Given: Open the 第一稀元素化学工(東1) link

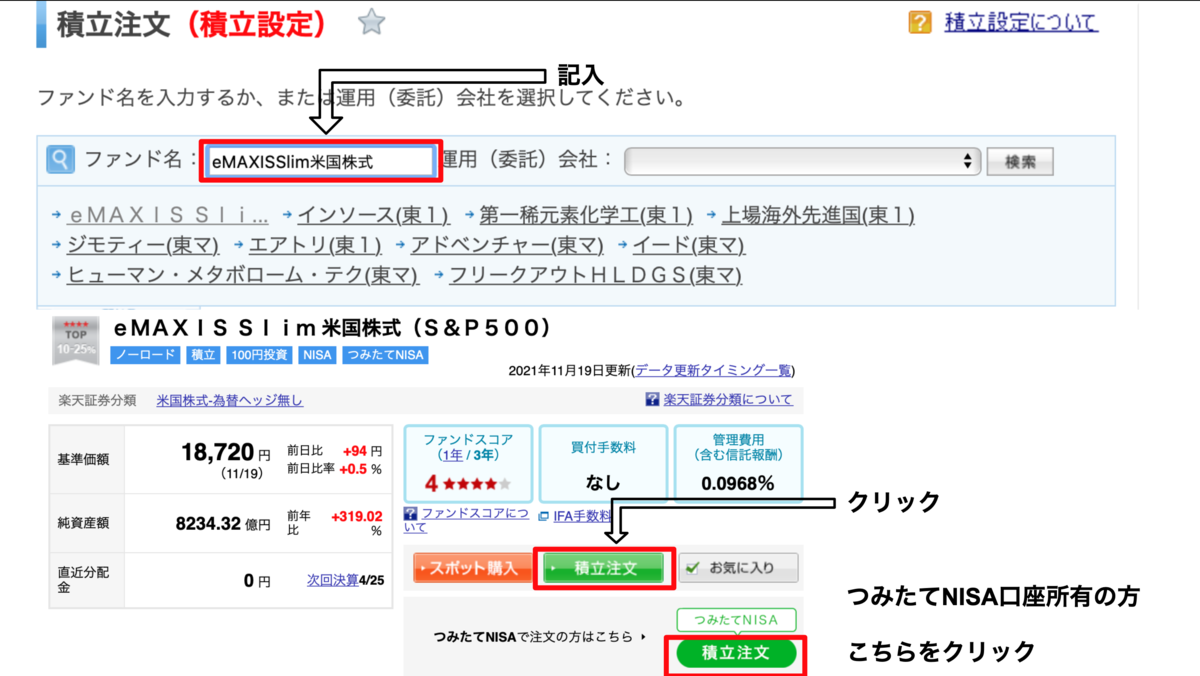Looking at the screenshot, I should coord(586,215).
